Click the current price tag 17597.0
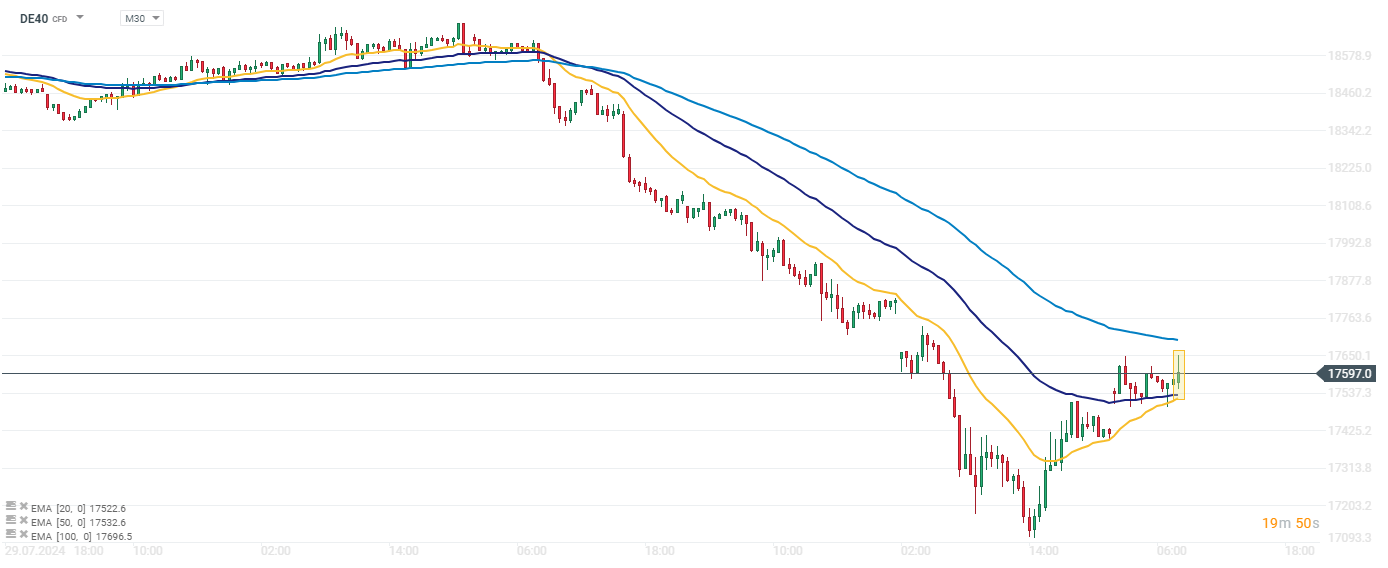The image size is (1388, 568). point(1351,374)
